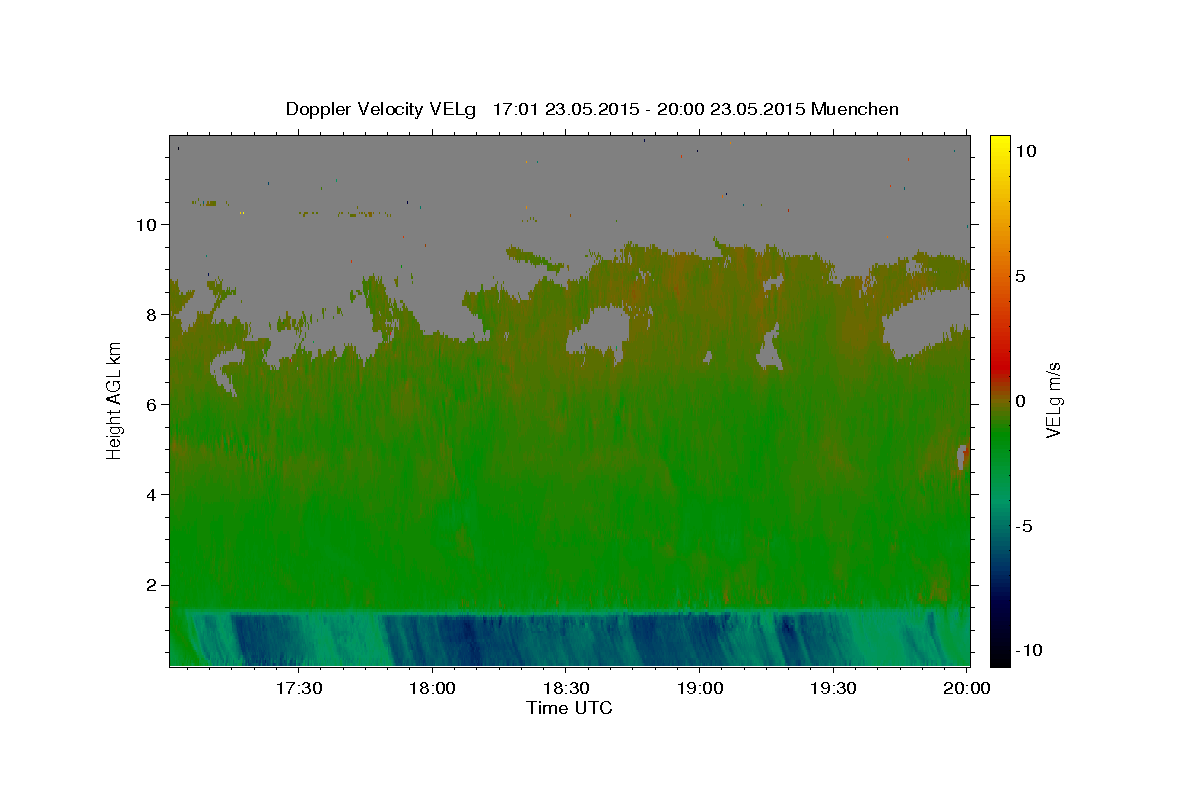The width and height of the screenshot is (1200, 800).
Task: Click the 'VELg m/s' colorbar label
Action: pos(1052,401)
